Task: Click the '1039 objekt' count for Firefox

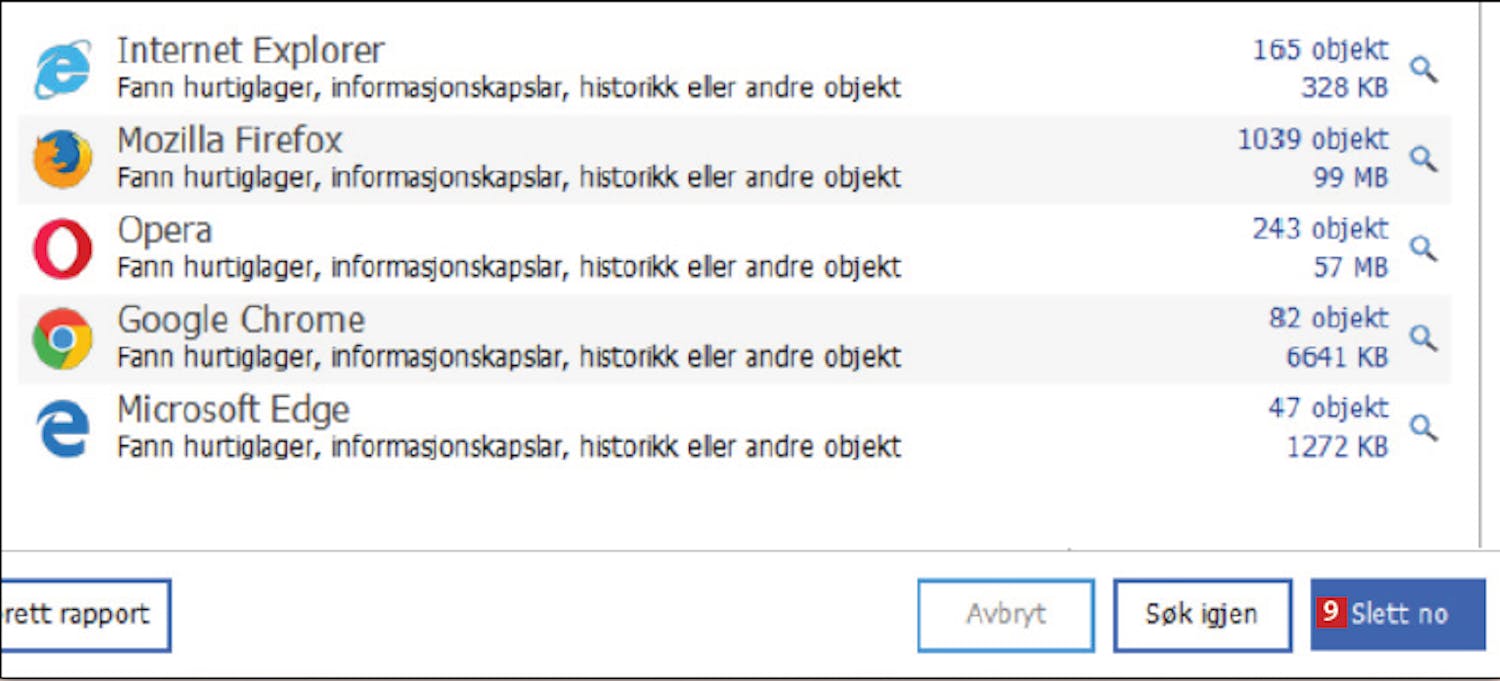Action: (1312, 140)
